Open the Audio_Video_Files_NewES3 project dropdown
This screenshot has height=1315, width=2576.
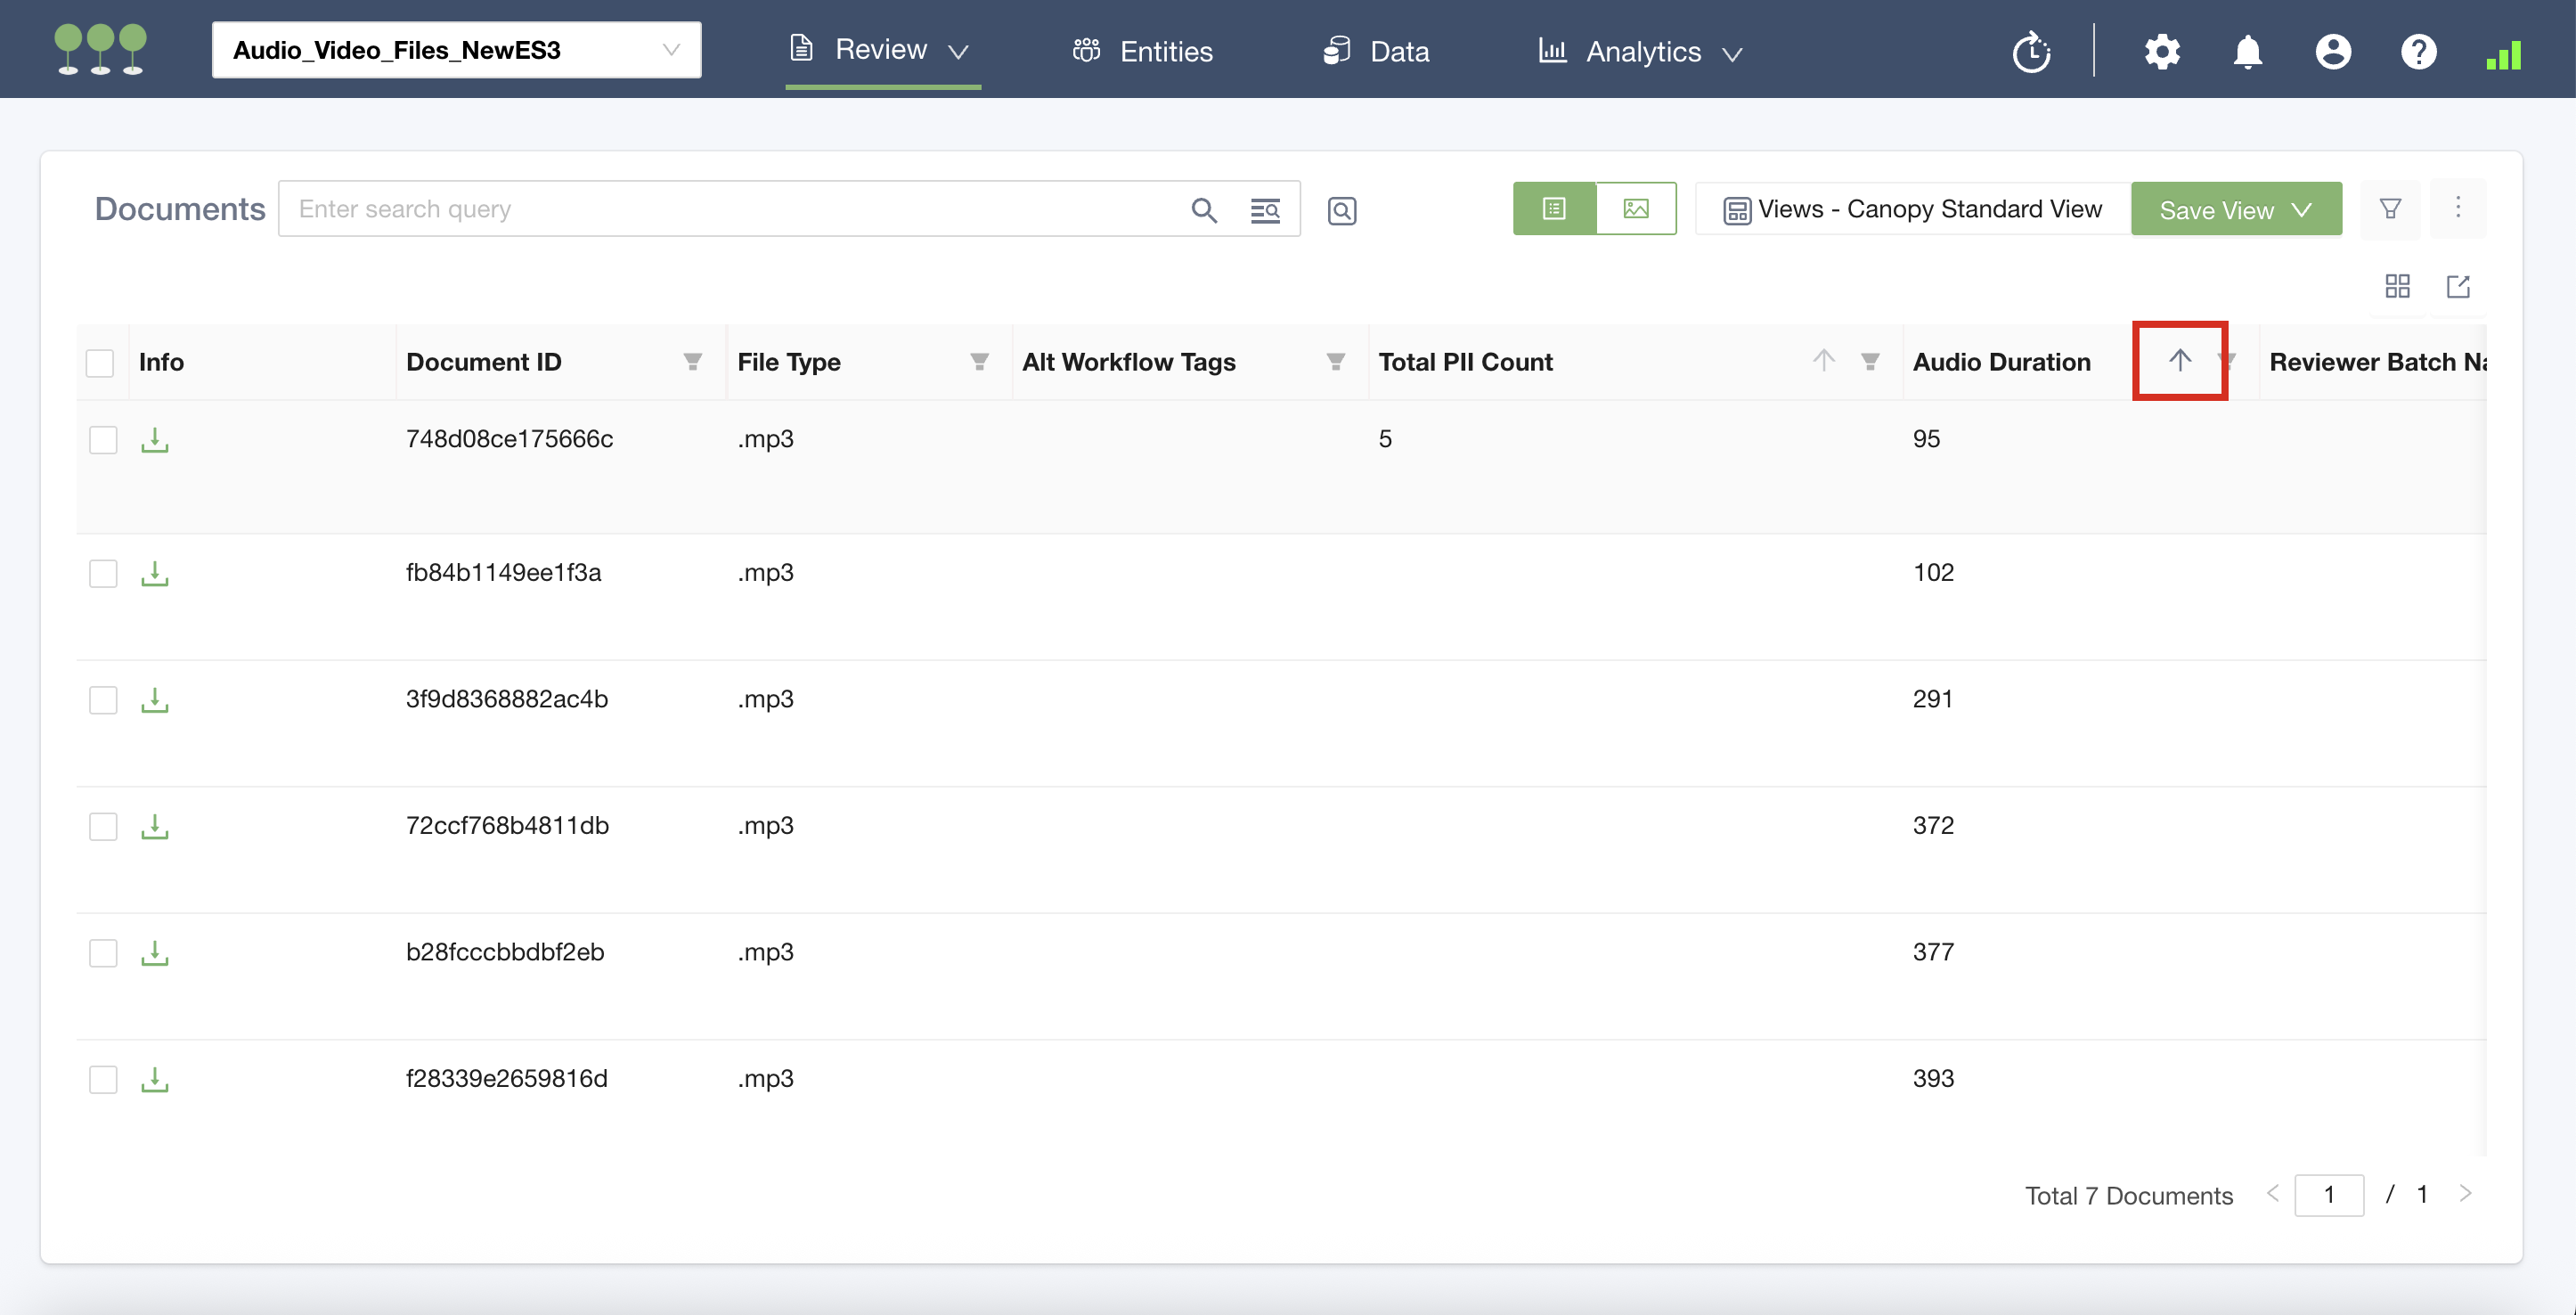(x=456, y=50)
